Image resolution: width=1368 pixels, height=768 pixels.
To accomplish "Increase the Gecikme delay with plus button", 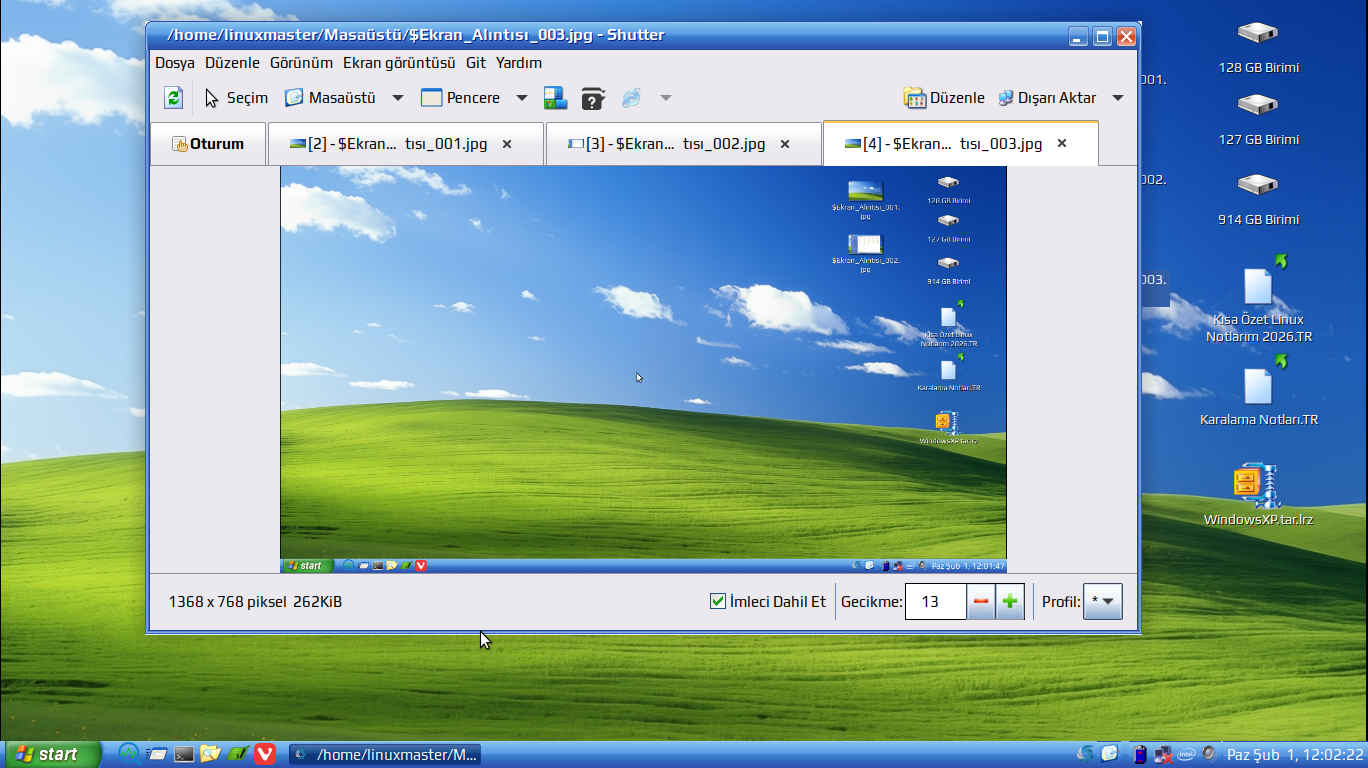I will pyautogui.click(x=1010, y=601).
